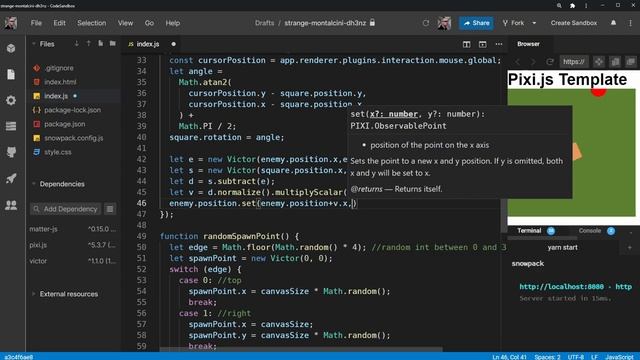This screenshot has height=360, width=640.
Task: Open .gitignore in the file tree
Action: (x=73, y=68)
